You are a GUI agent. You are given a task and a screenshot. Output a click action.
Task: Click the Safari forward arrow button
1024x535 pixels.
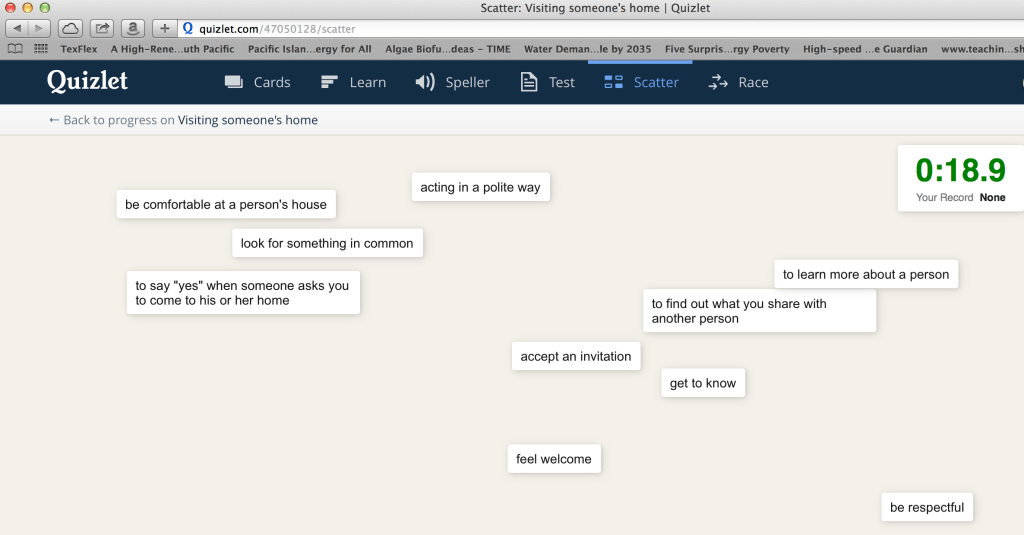pyautogui.click(x=39, y=28)
